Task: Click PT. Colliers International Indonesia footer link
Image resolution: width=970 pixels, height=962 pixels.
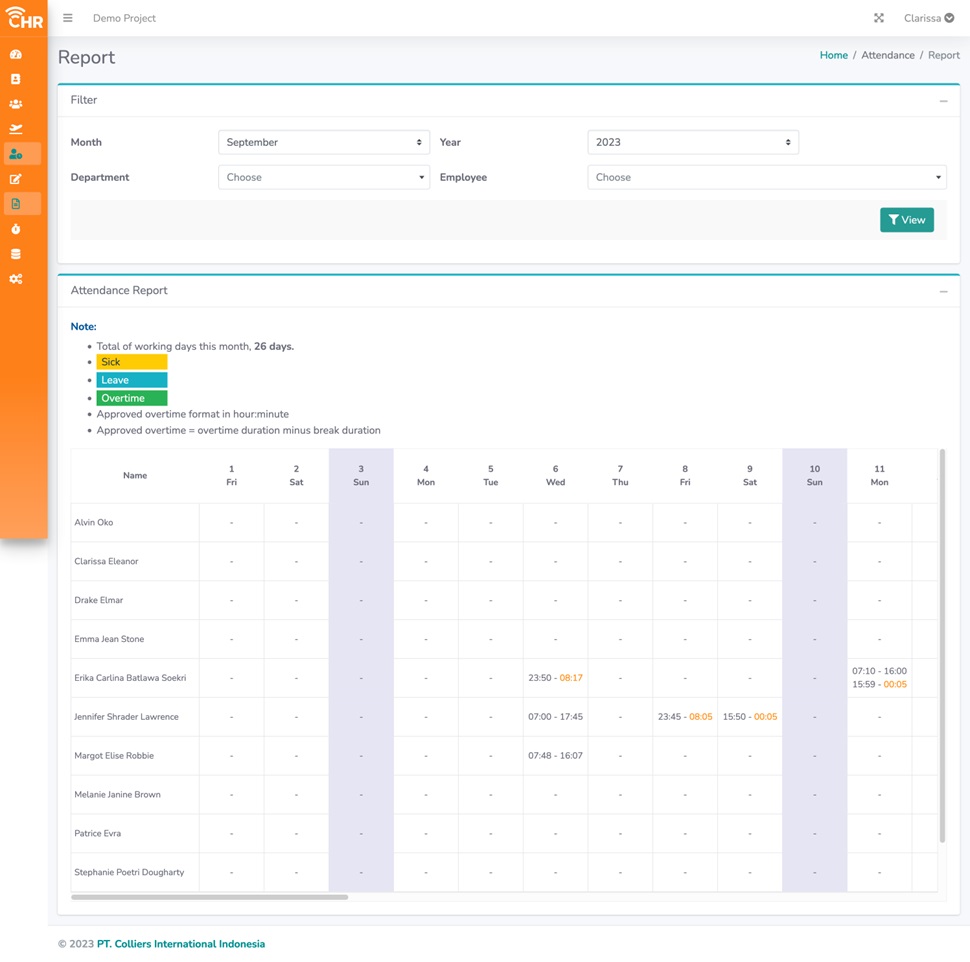Action: [x=181, y=943]
